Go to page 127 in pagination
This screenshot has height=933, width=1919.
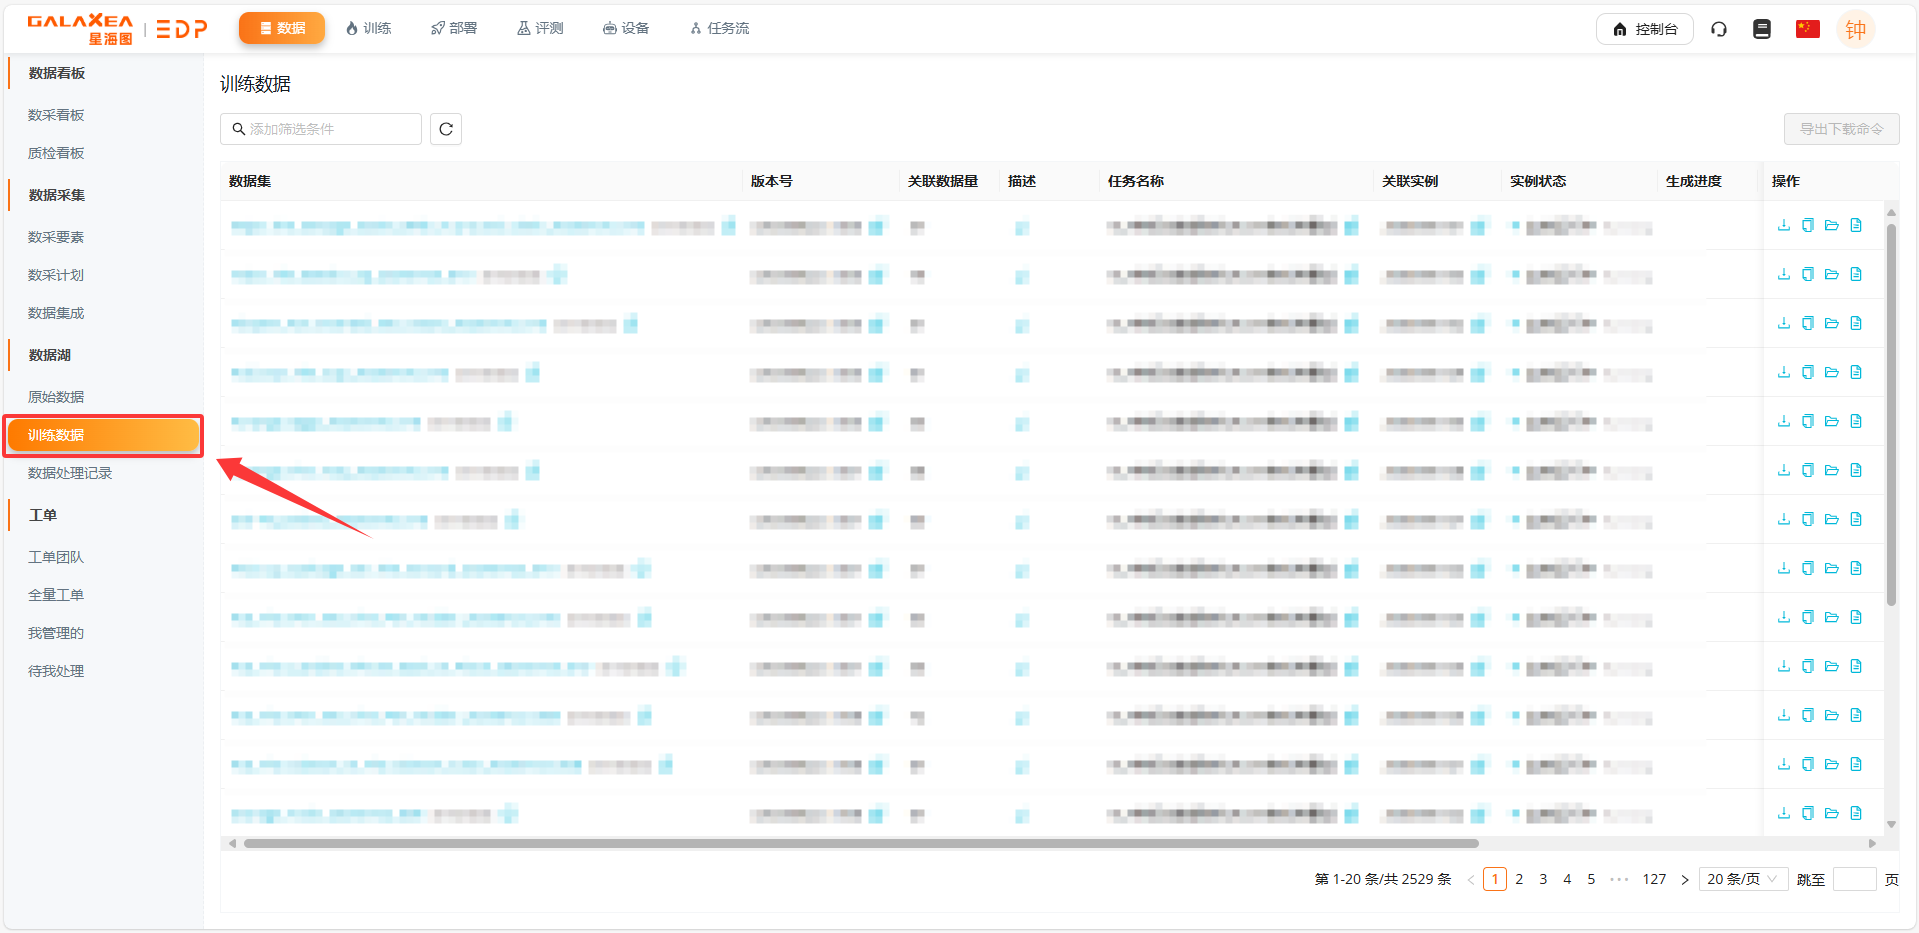1654,879
